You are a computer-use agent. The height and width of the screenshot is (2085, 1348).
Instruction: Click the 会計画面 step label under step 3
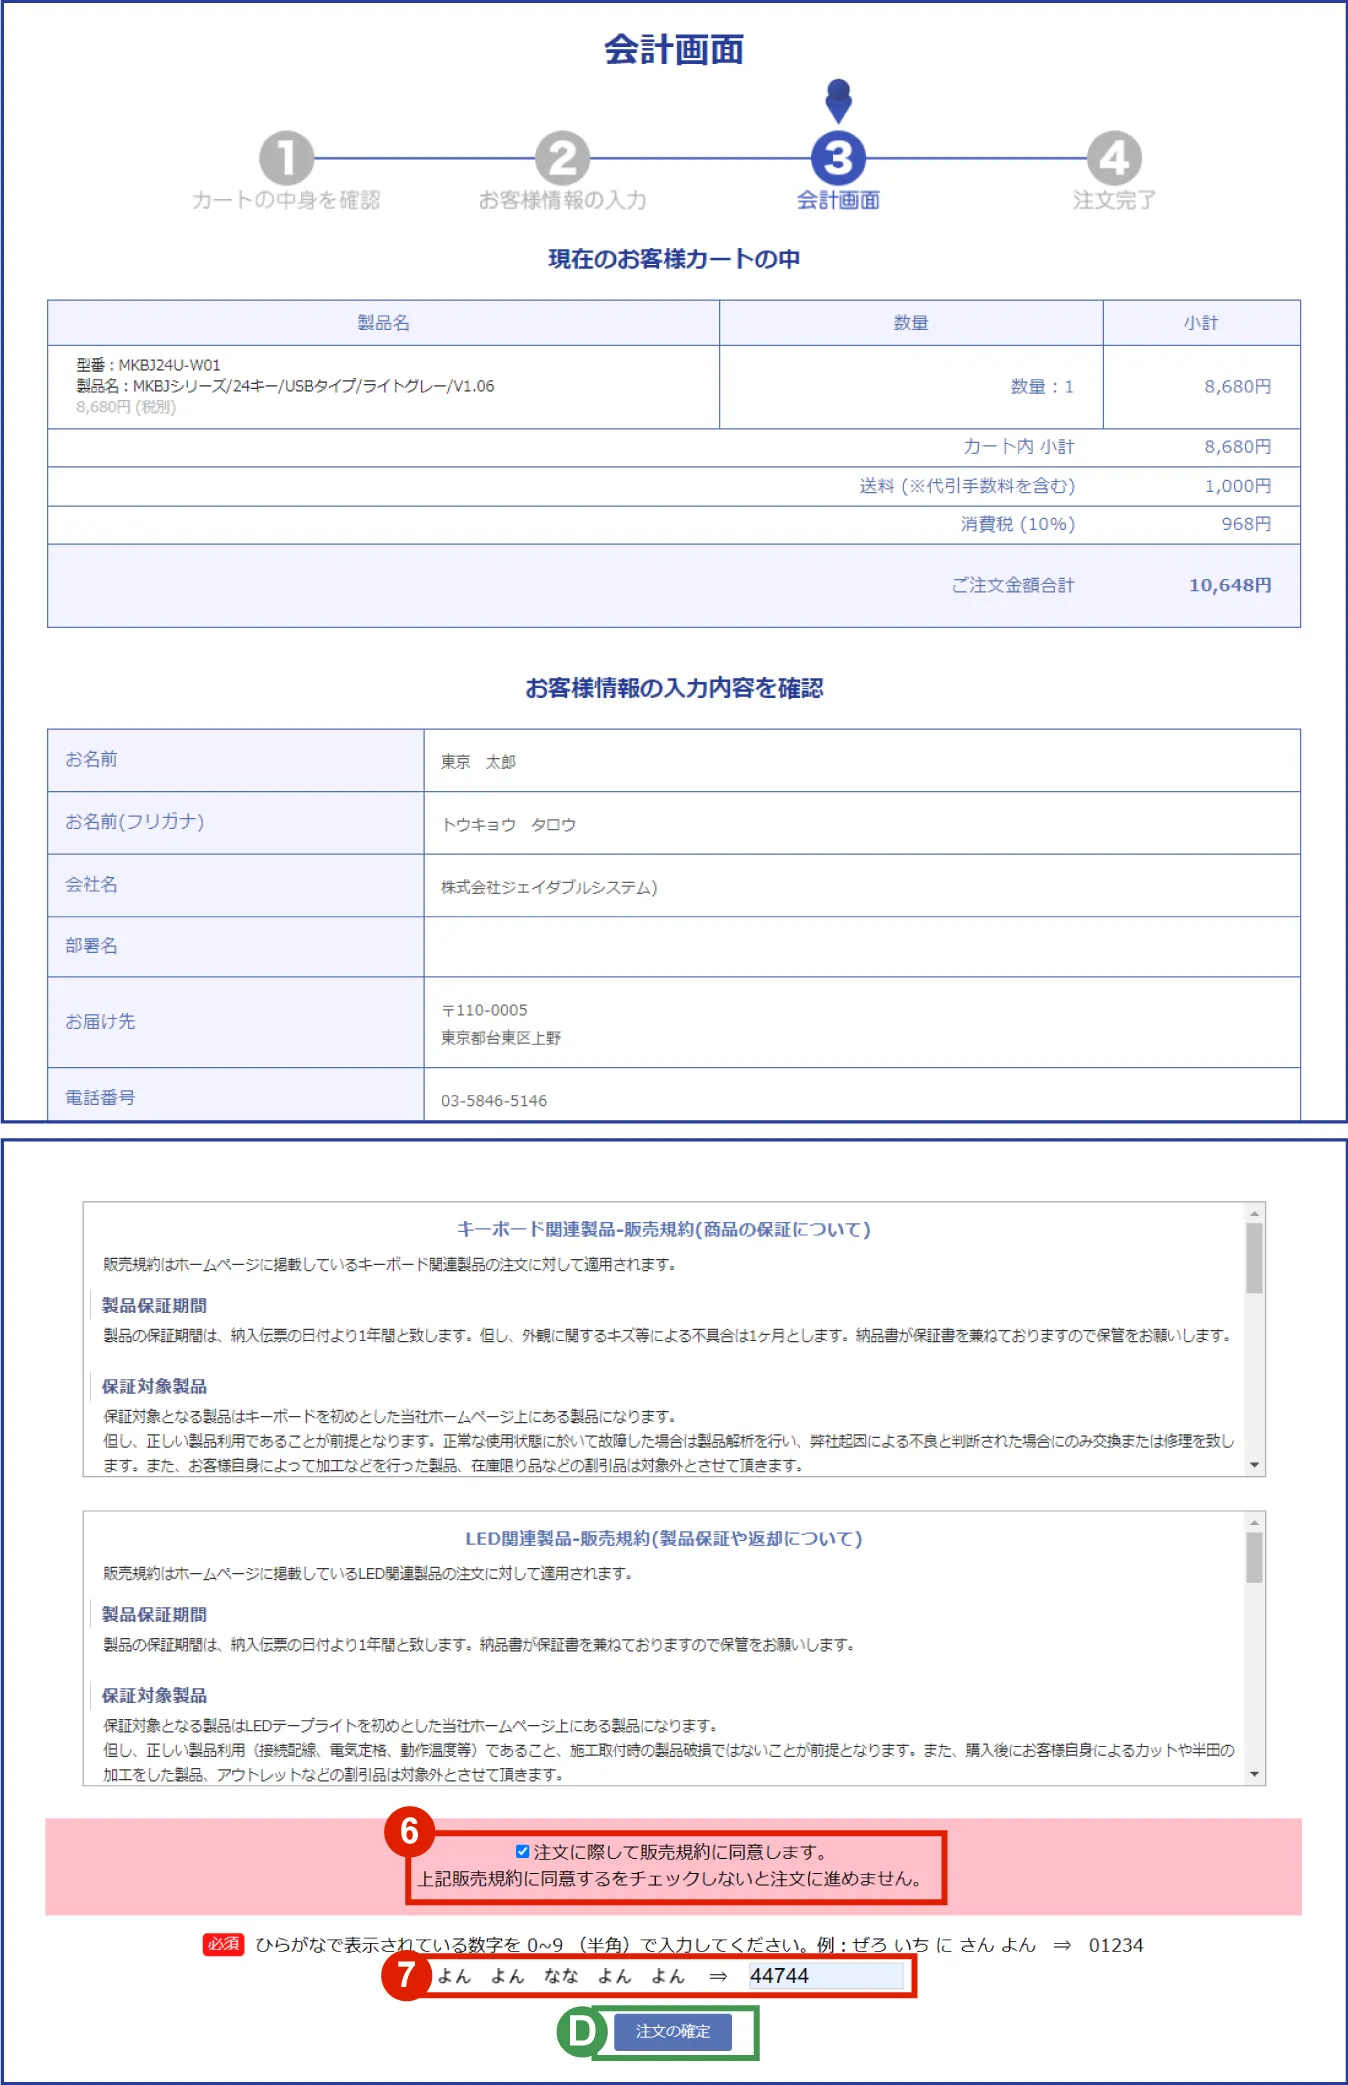[x=838, y=200]
